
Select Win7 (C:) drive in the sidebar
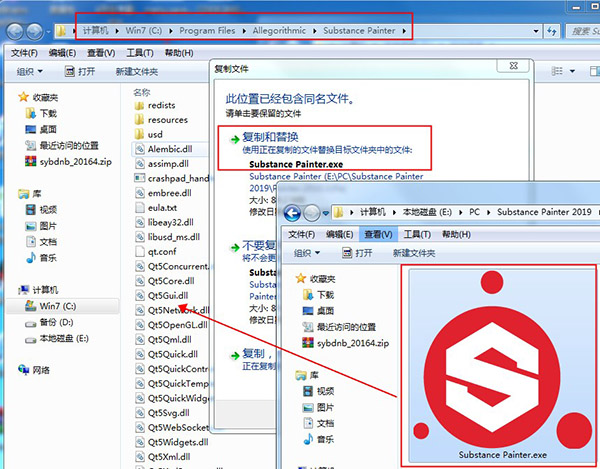click(63, 306)
